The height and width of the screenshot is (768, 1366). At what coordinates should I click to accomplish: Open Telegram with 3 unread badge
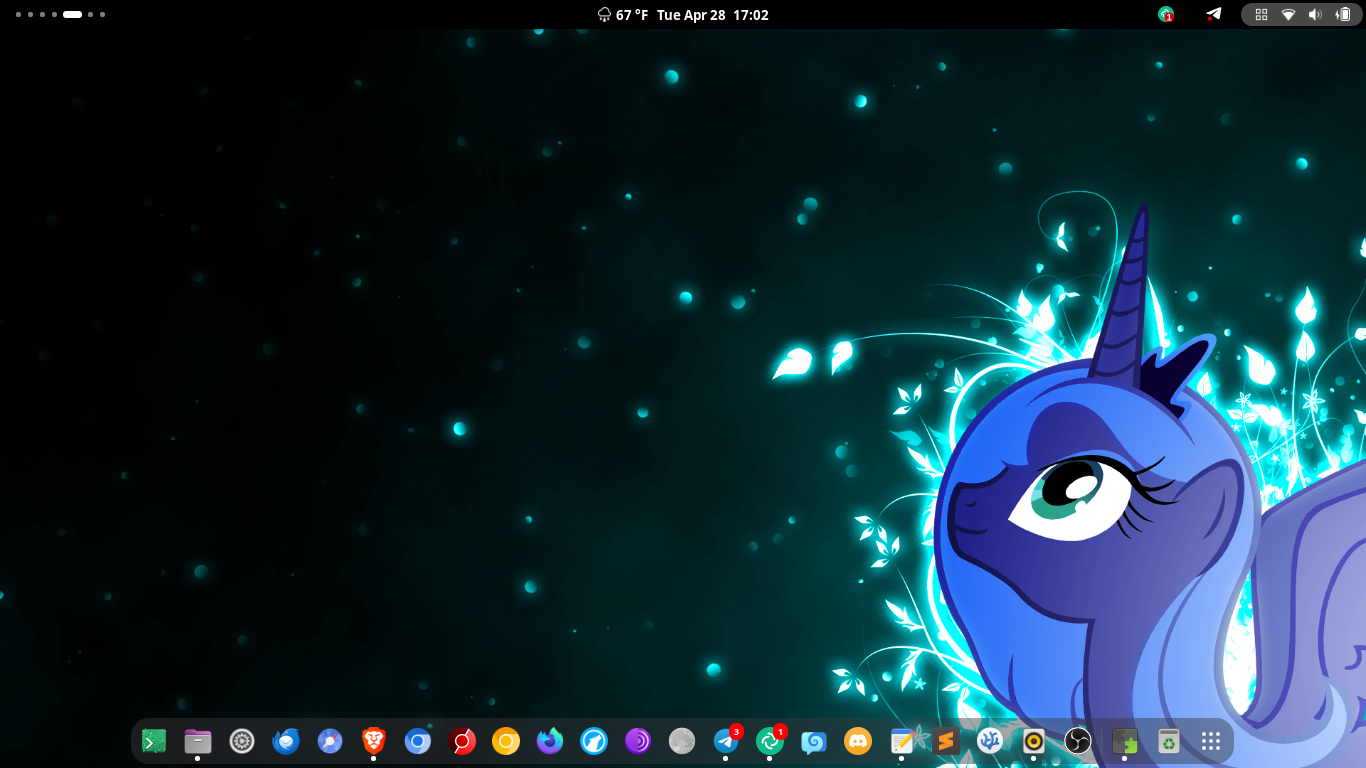726,741
